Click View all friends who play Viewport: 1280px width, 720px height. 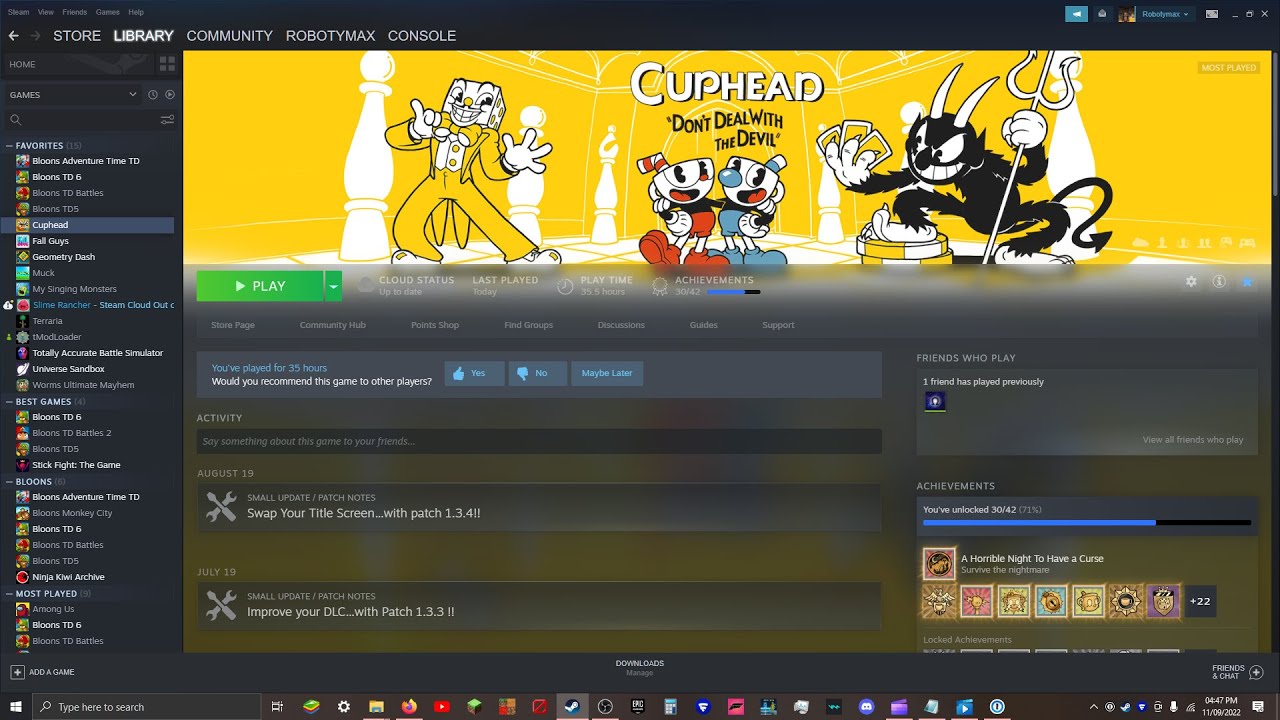1193,440
